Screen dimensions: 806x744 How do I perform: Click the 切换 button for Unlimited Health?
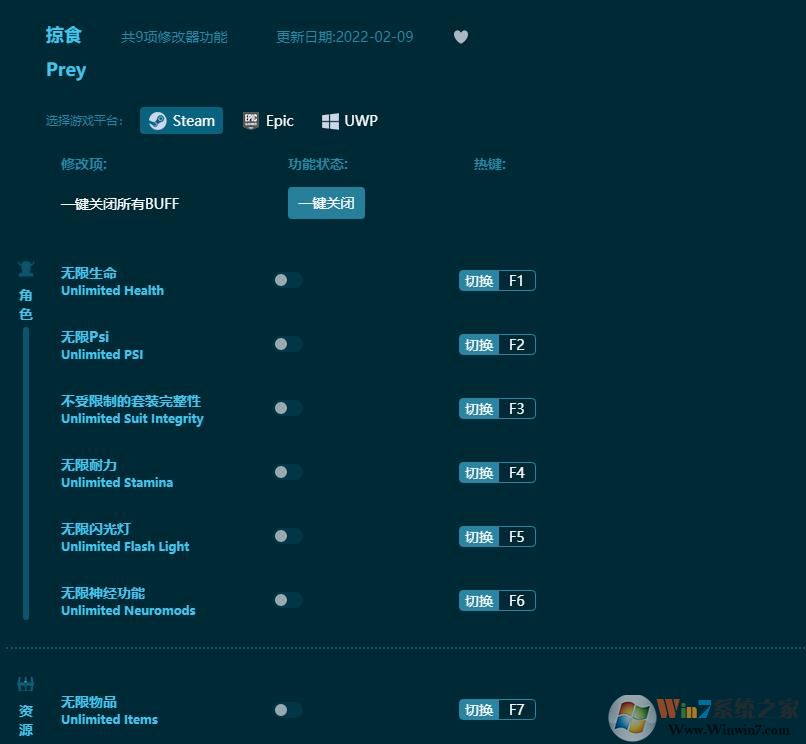[479, 280]
